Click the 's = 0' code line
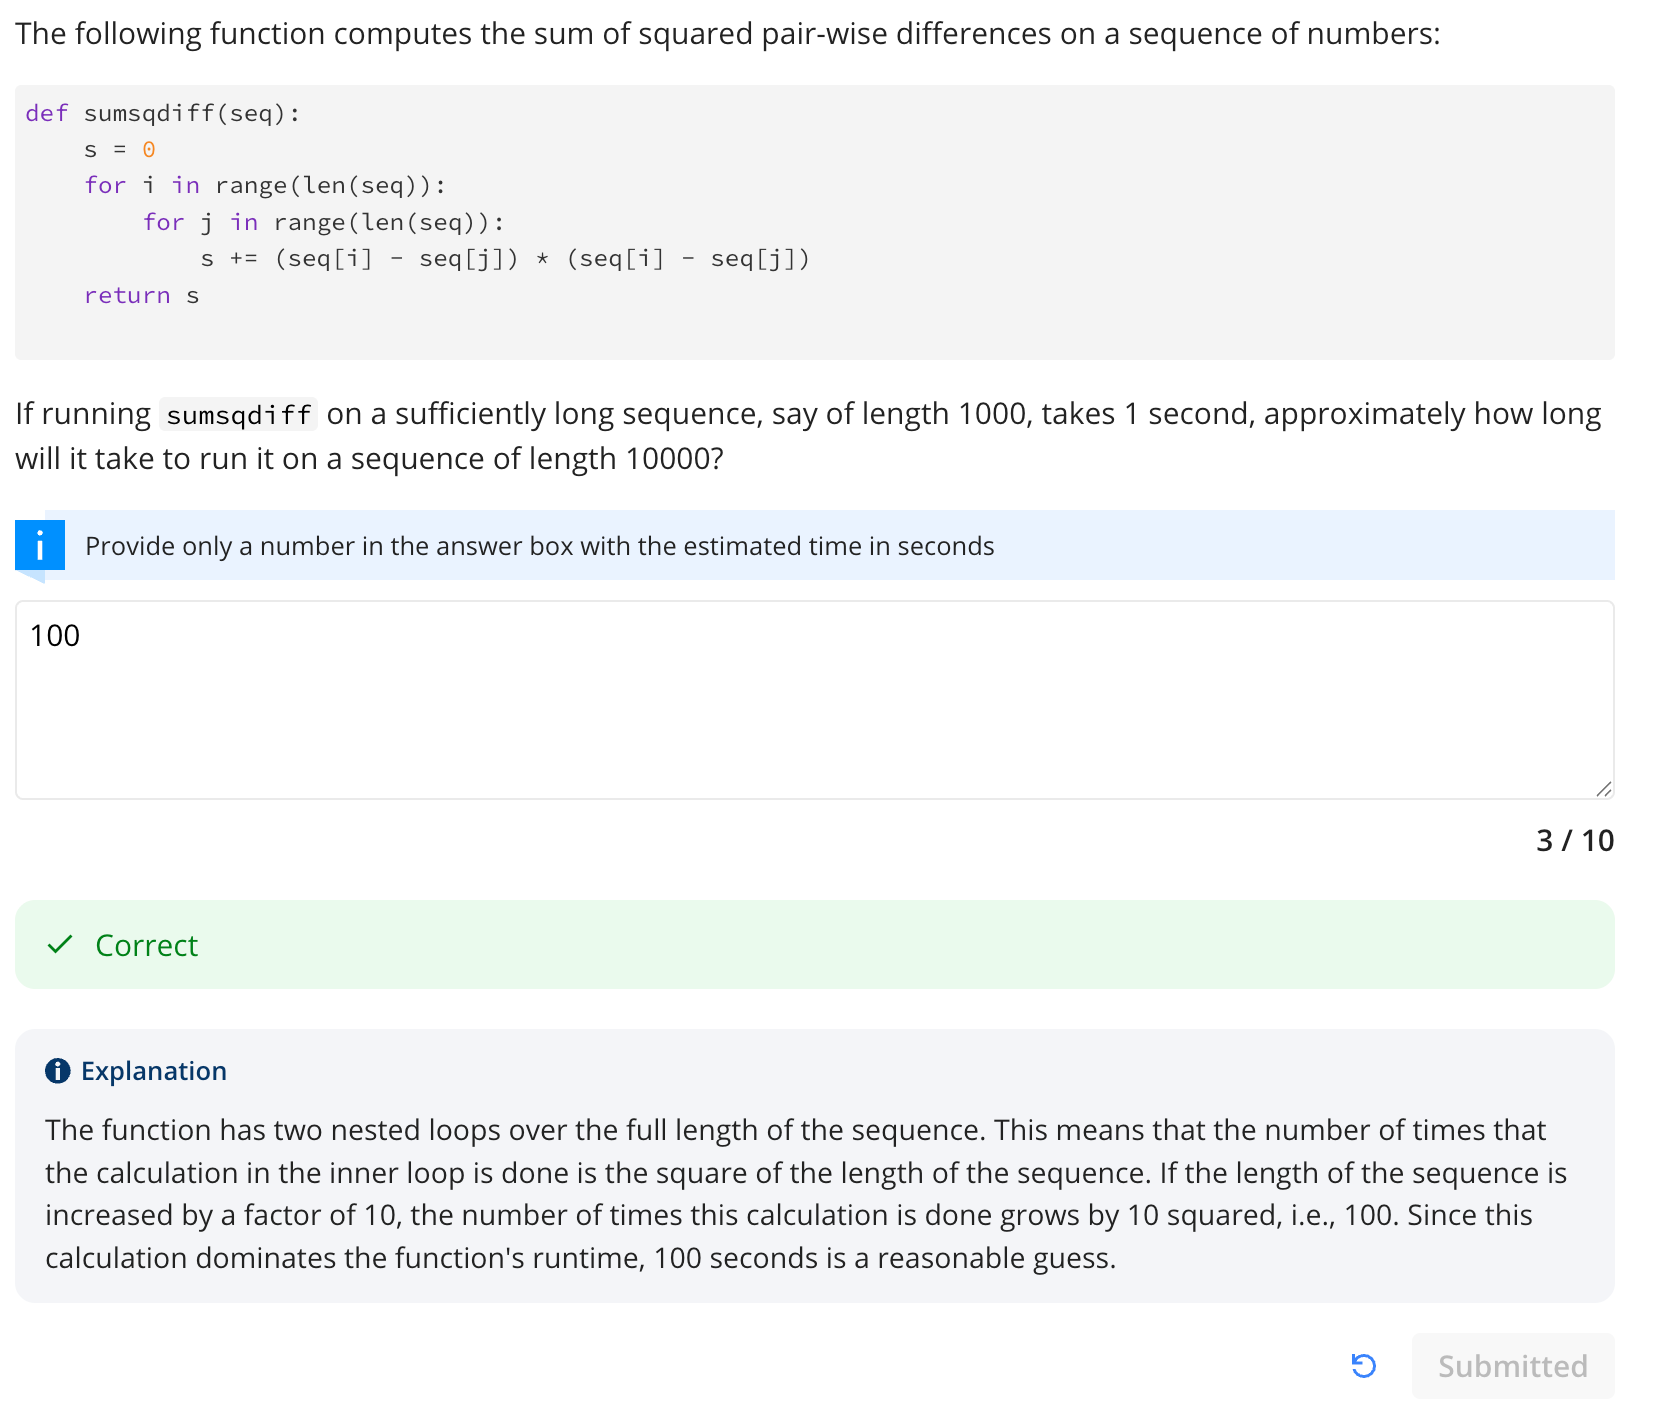Image resolution: width=1660 pixels, height=1418 pixels. [120, 149]
